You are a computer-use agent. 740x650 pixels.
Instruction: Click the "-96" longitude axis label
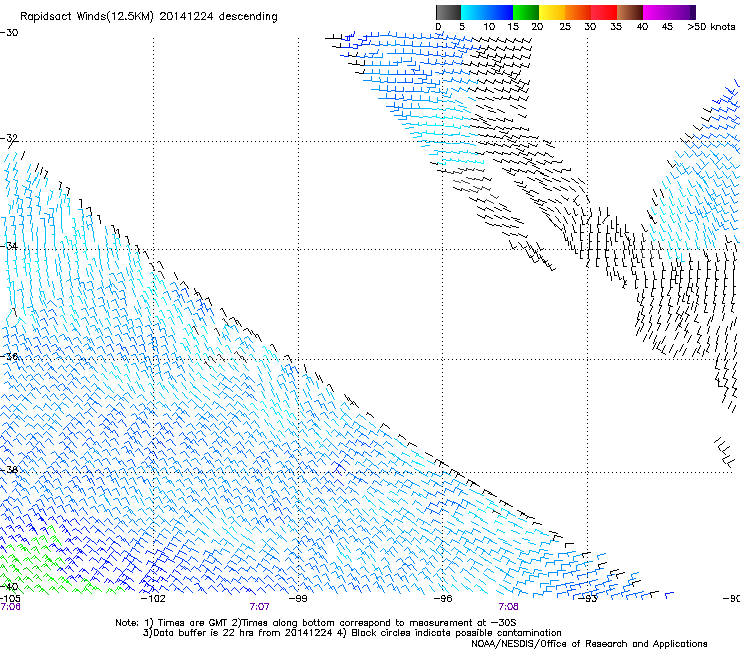(x=443, y=599)
